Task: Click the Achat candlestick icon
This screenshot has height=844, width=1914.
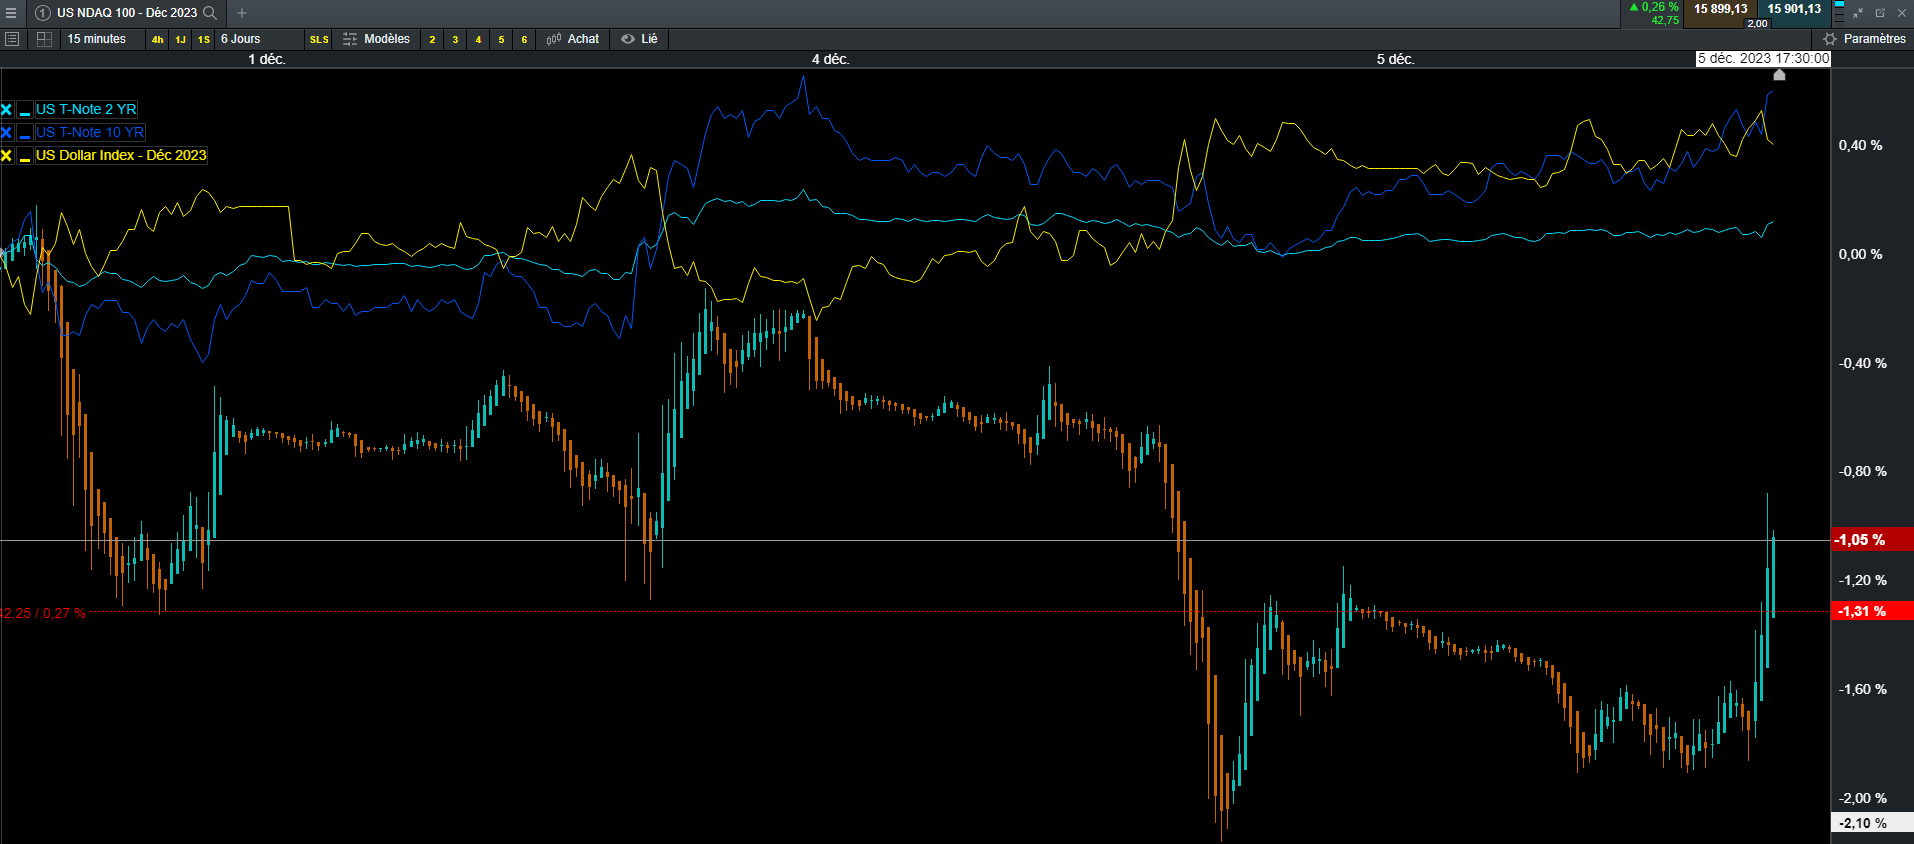Action: click(x=554, y=39)
